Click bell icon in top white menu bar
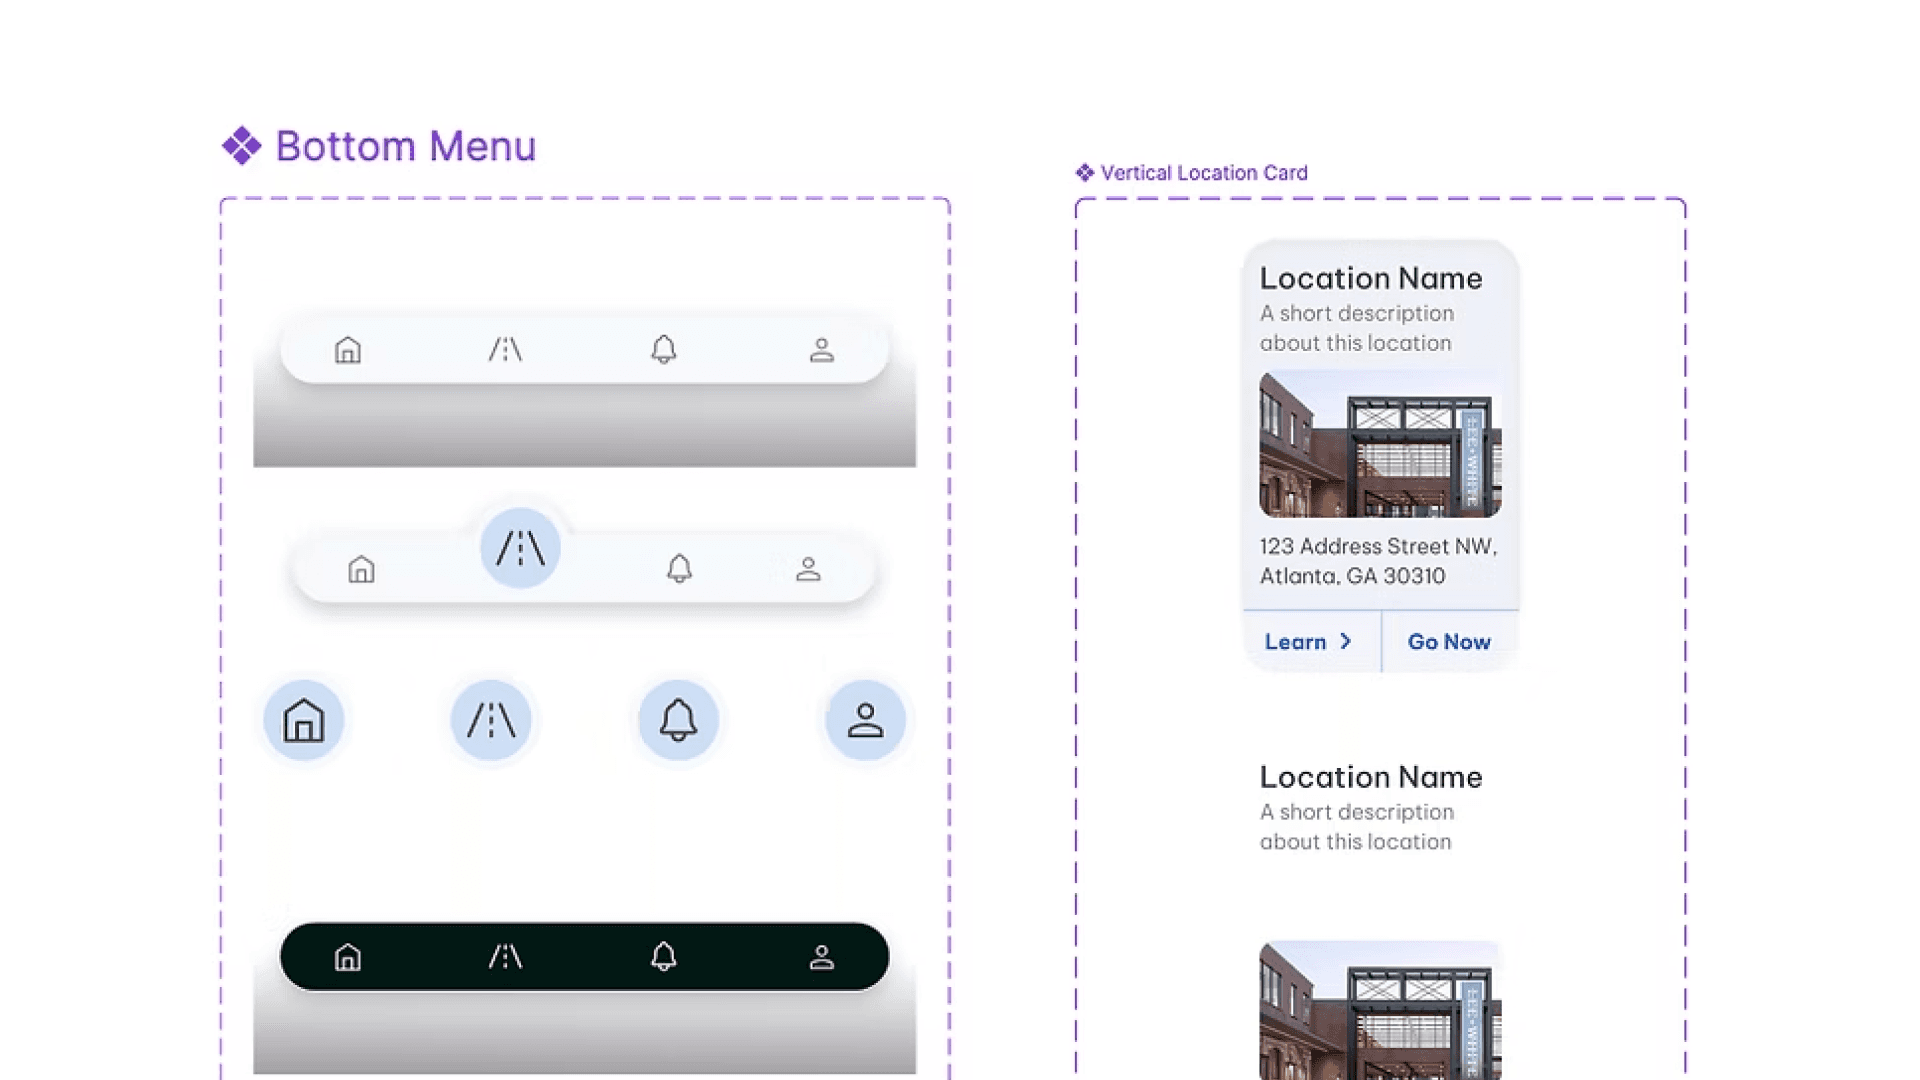Image resolution: width=1920 pixels, height=1080 pixels. [664, 349]
